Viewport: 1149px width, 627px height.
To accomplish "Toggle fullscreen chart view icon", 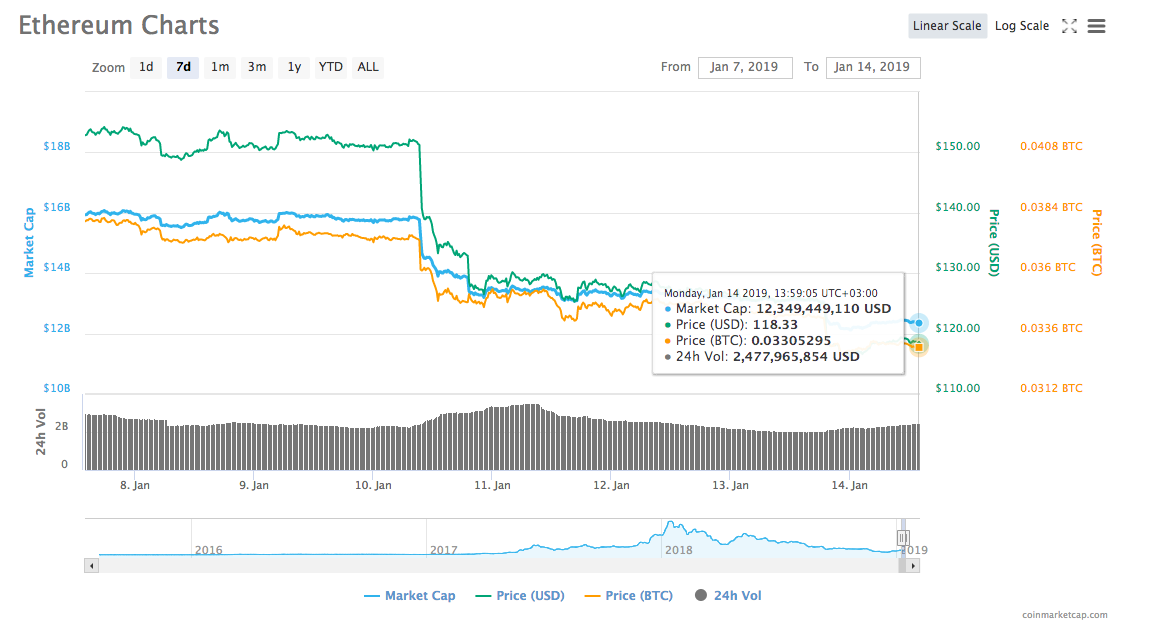I will [1069, 26].
